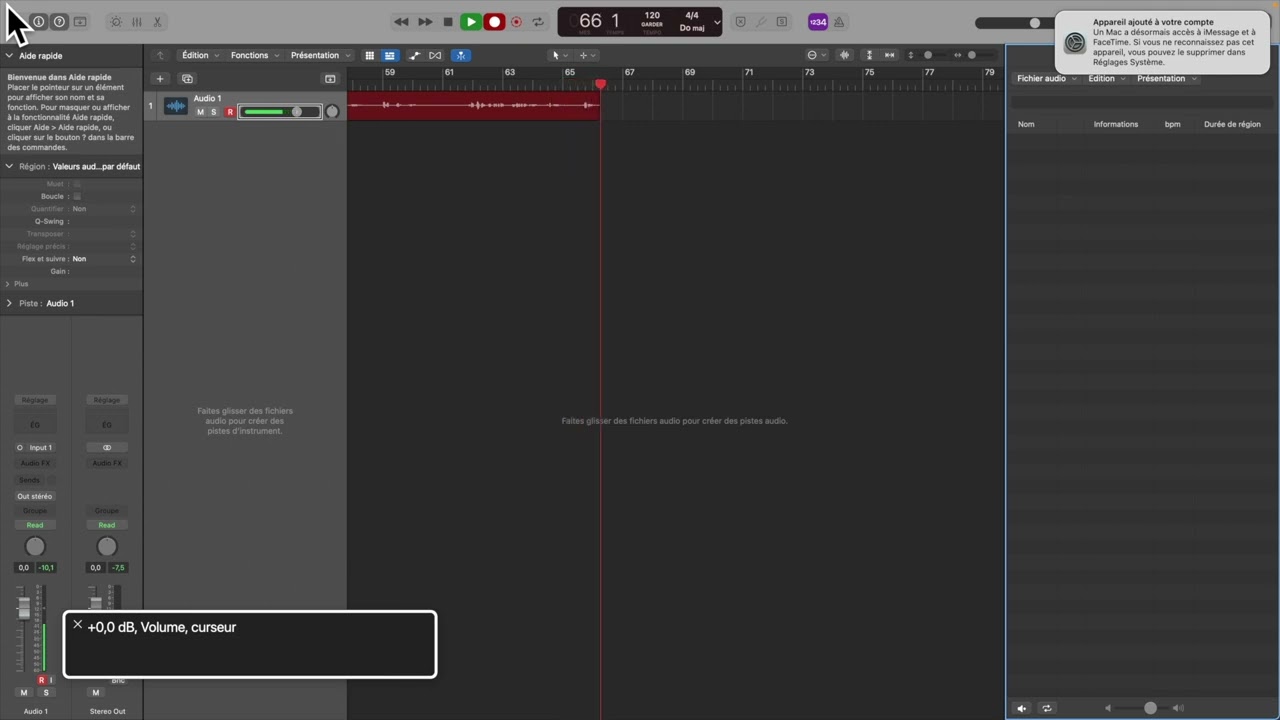Click the duplicate track button
Image resolution: width=1280 pixels, height=720 pixels.
187,78
